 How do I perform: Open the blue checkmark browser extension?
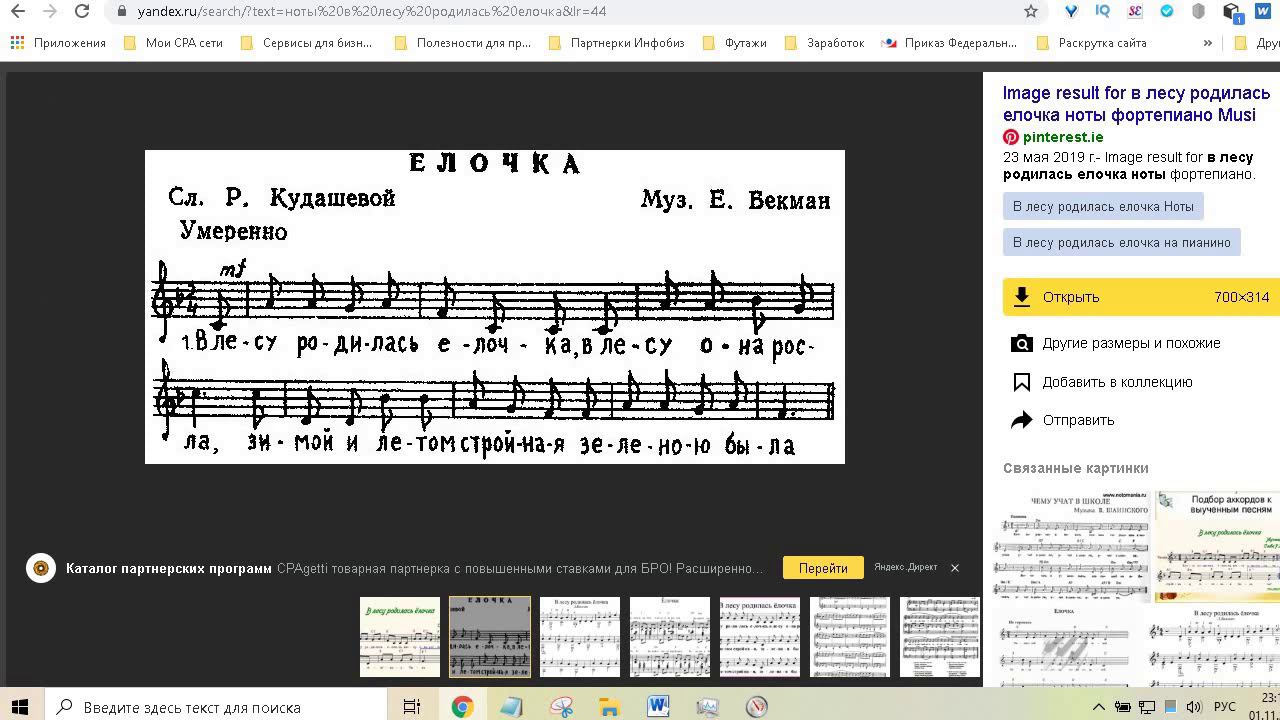pos(1167,11)
